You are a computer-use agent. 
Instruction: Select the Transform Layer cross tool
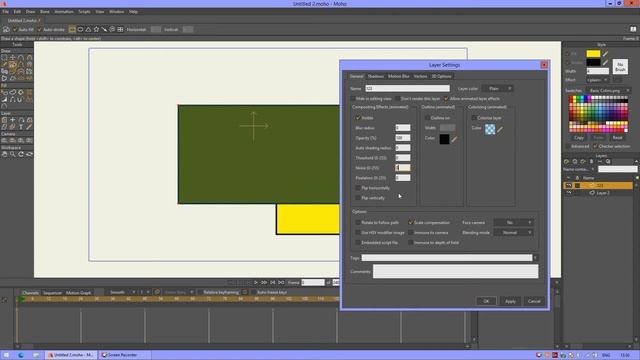[13, 120]
